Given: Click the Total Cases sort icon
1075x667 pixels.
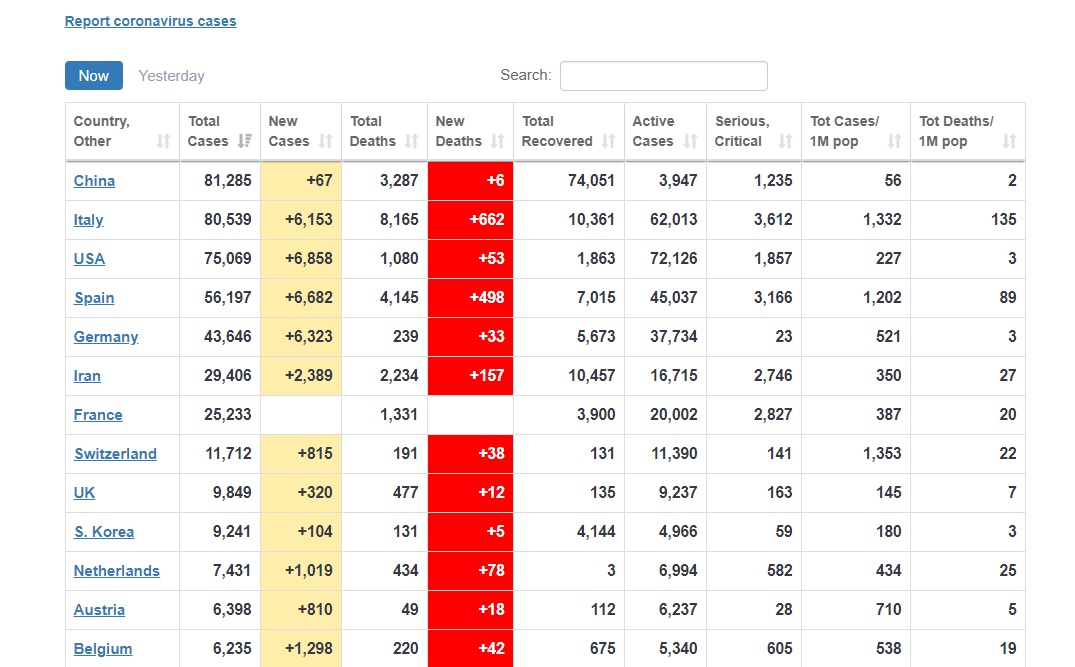Looking at the screenshot, I should coord(245,141).
